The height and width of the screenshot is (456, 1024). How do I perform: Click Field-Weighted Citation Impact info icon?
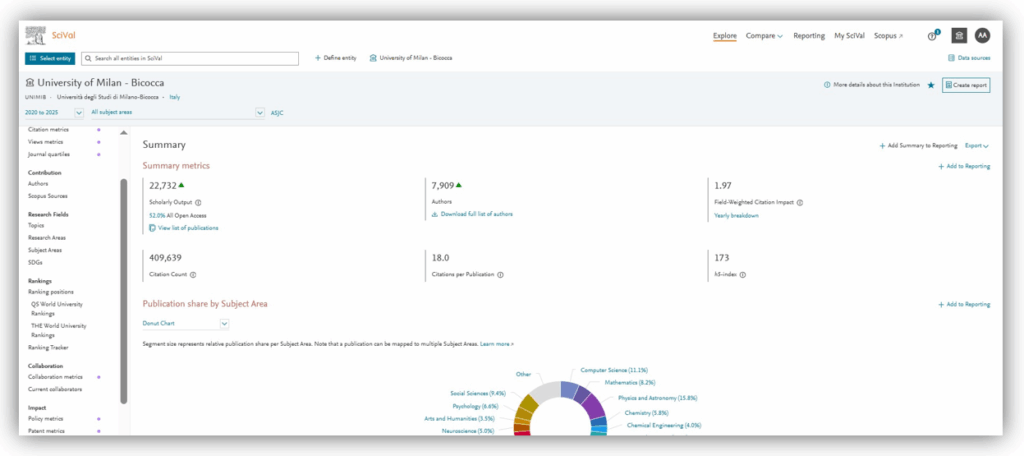[800, 203]
